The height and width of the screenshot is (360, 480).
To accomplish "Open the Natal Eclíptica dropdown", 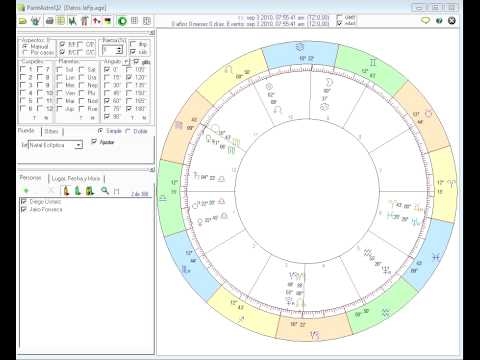I will [x=79, y=145].
